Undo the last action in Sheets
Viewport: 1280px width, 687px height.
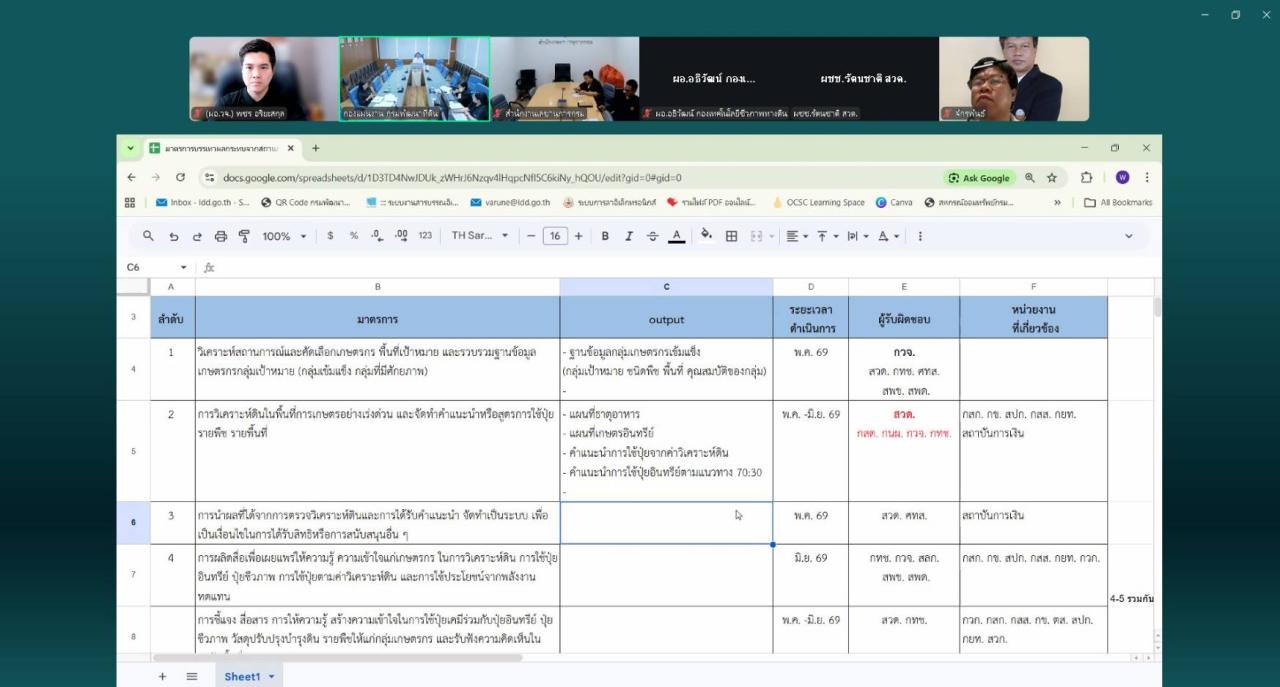click(x=173, y=236)
